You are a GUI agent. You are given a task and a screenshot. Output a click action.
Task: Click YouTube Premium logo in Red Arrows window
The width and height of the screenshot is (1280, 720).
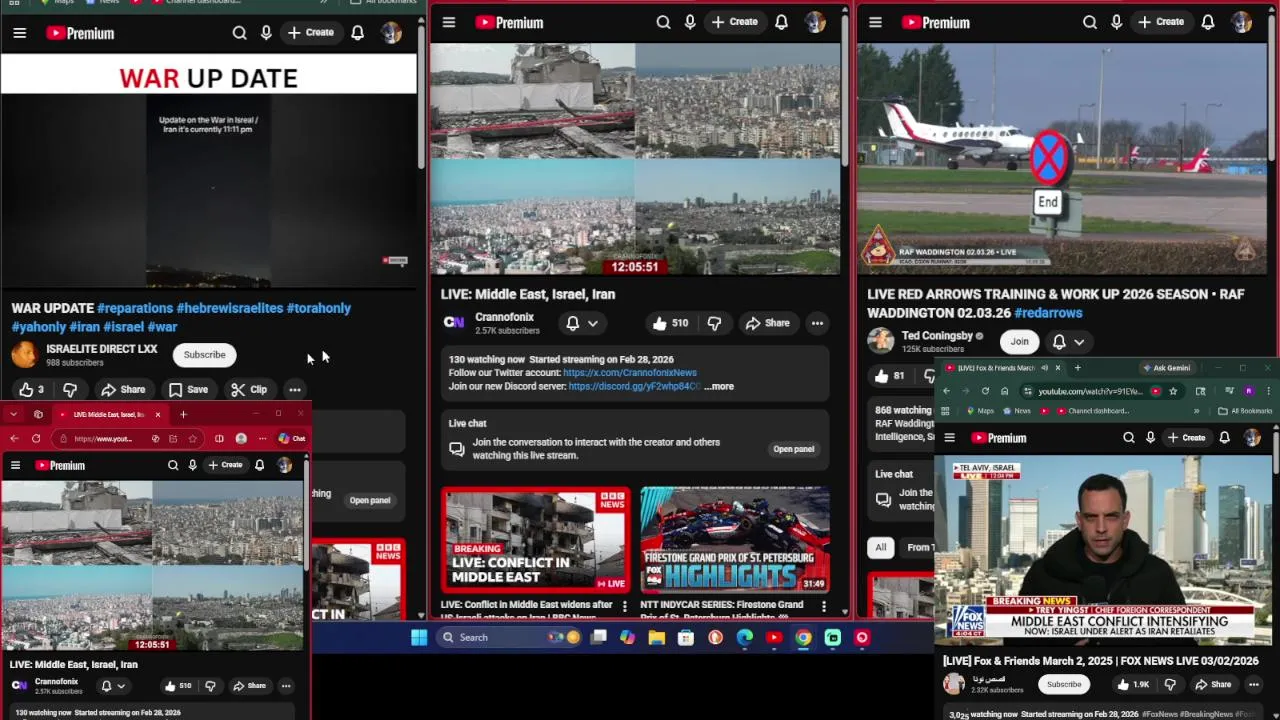(x=935, y=22)
